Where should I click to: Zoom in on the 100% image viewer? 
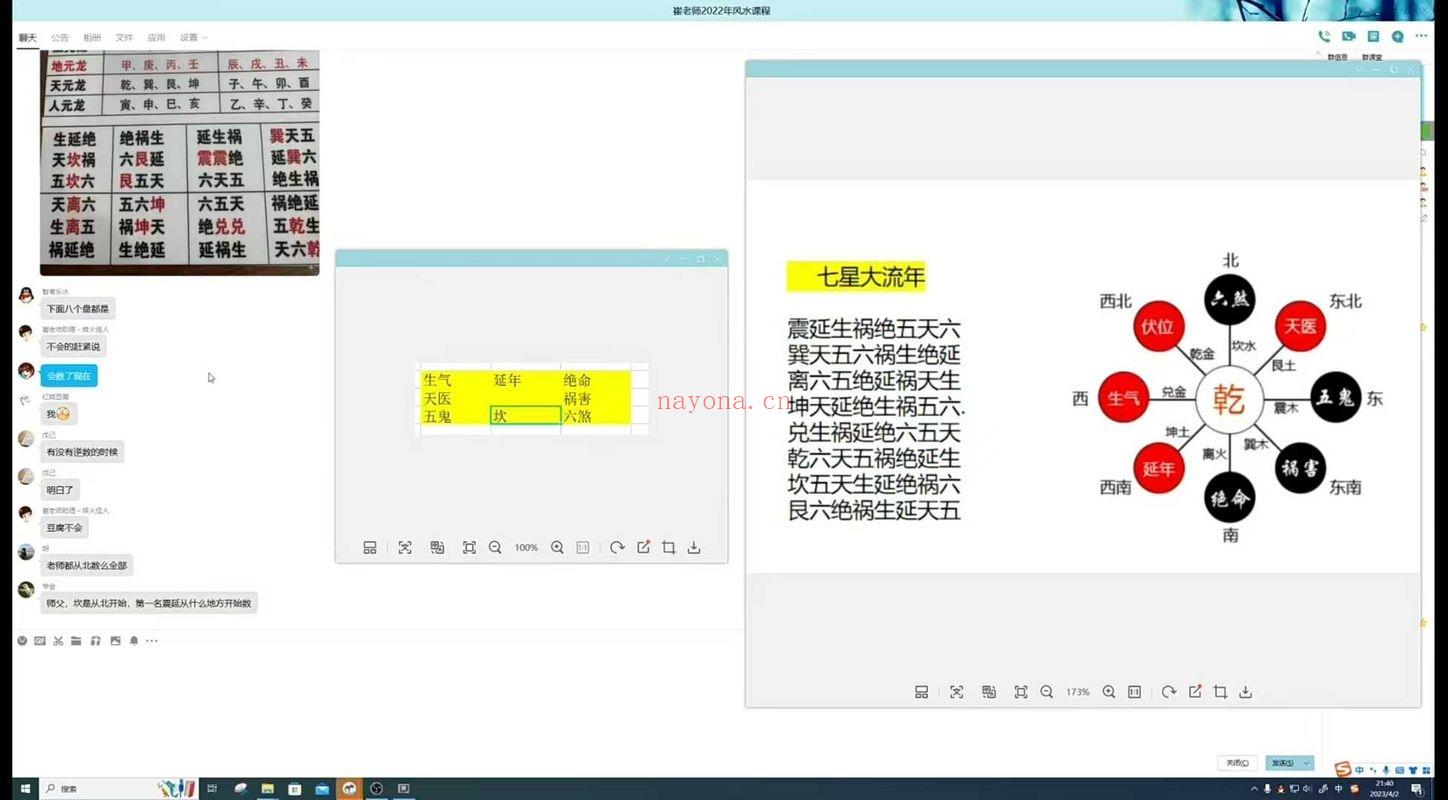tap(557, 548)
